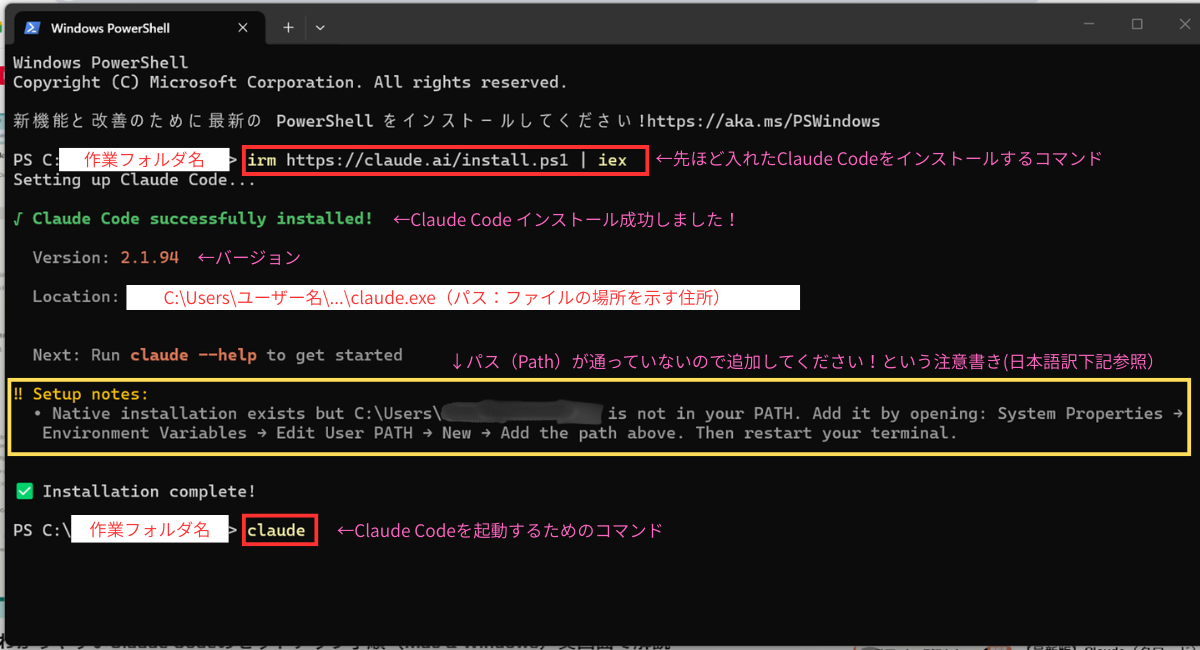This screenshot has height=650, width=1200.
Task: Click the version number 2.1.94
Action: (x=150, y=257)
